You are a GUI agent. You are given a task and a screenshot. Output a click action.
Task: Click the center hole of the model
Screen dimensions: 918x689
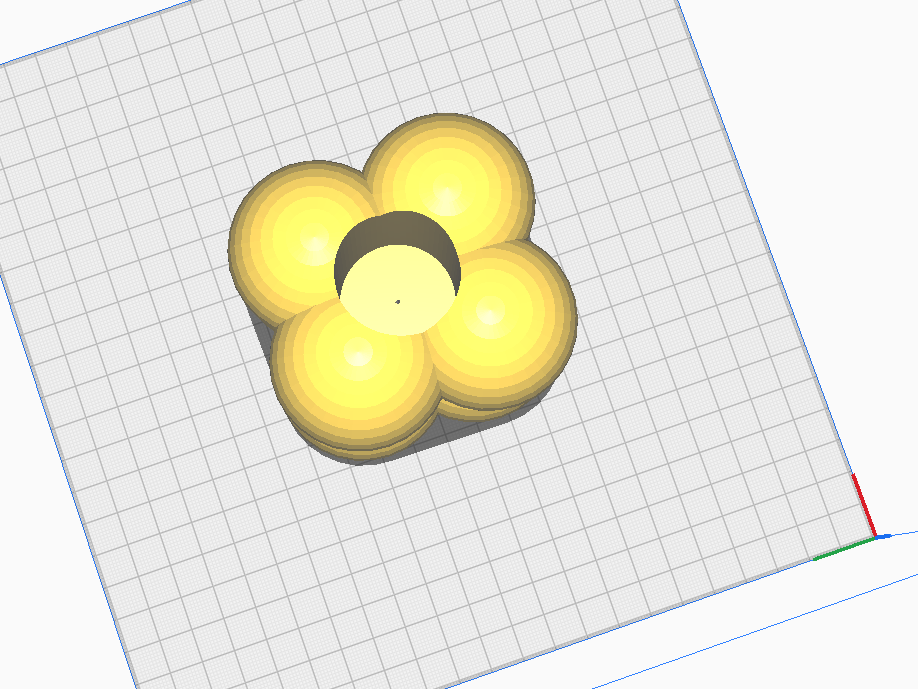pyautogui.click(x=398, y=273)
